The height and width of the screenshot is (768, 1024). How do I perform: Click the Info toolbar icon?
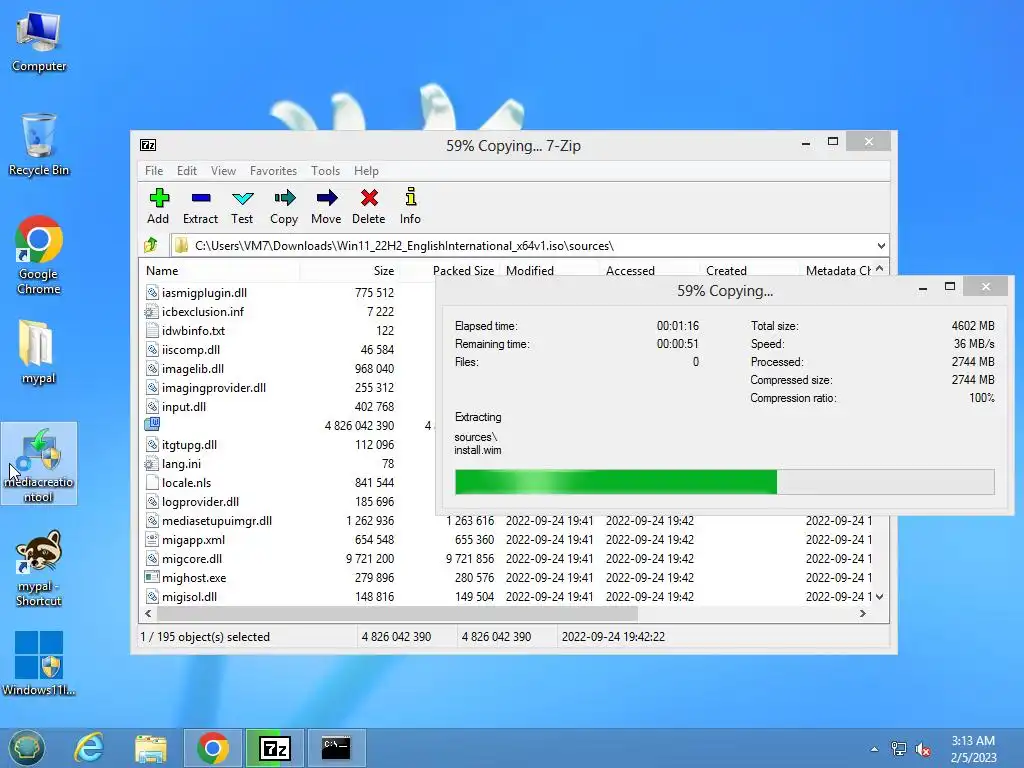point(410,197)
